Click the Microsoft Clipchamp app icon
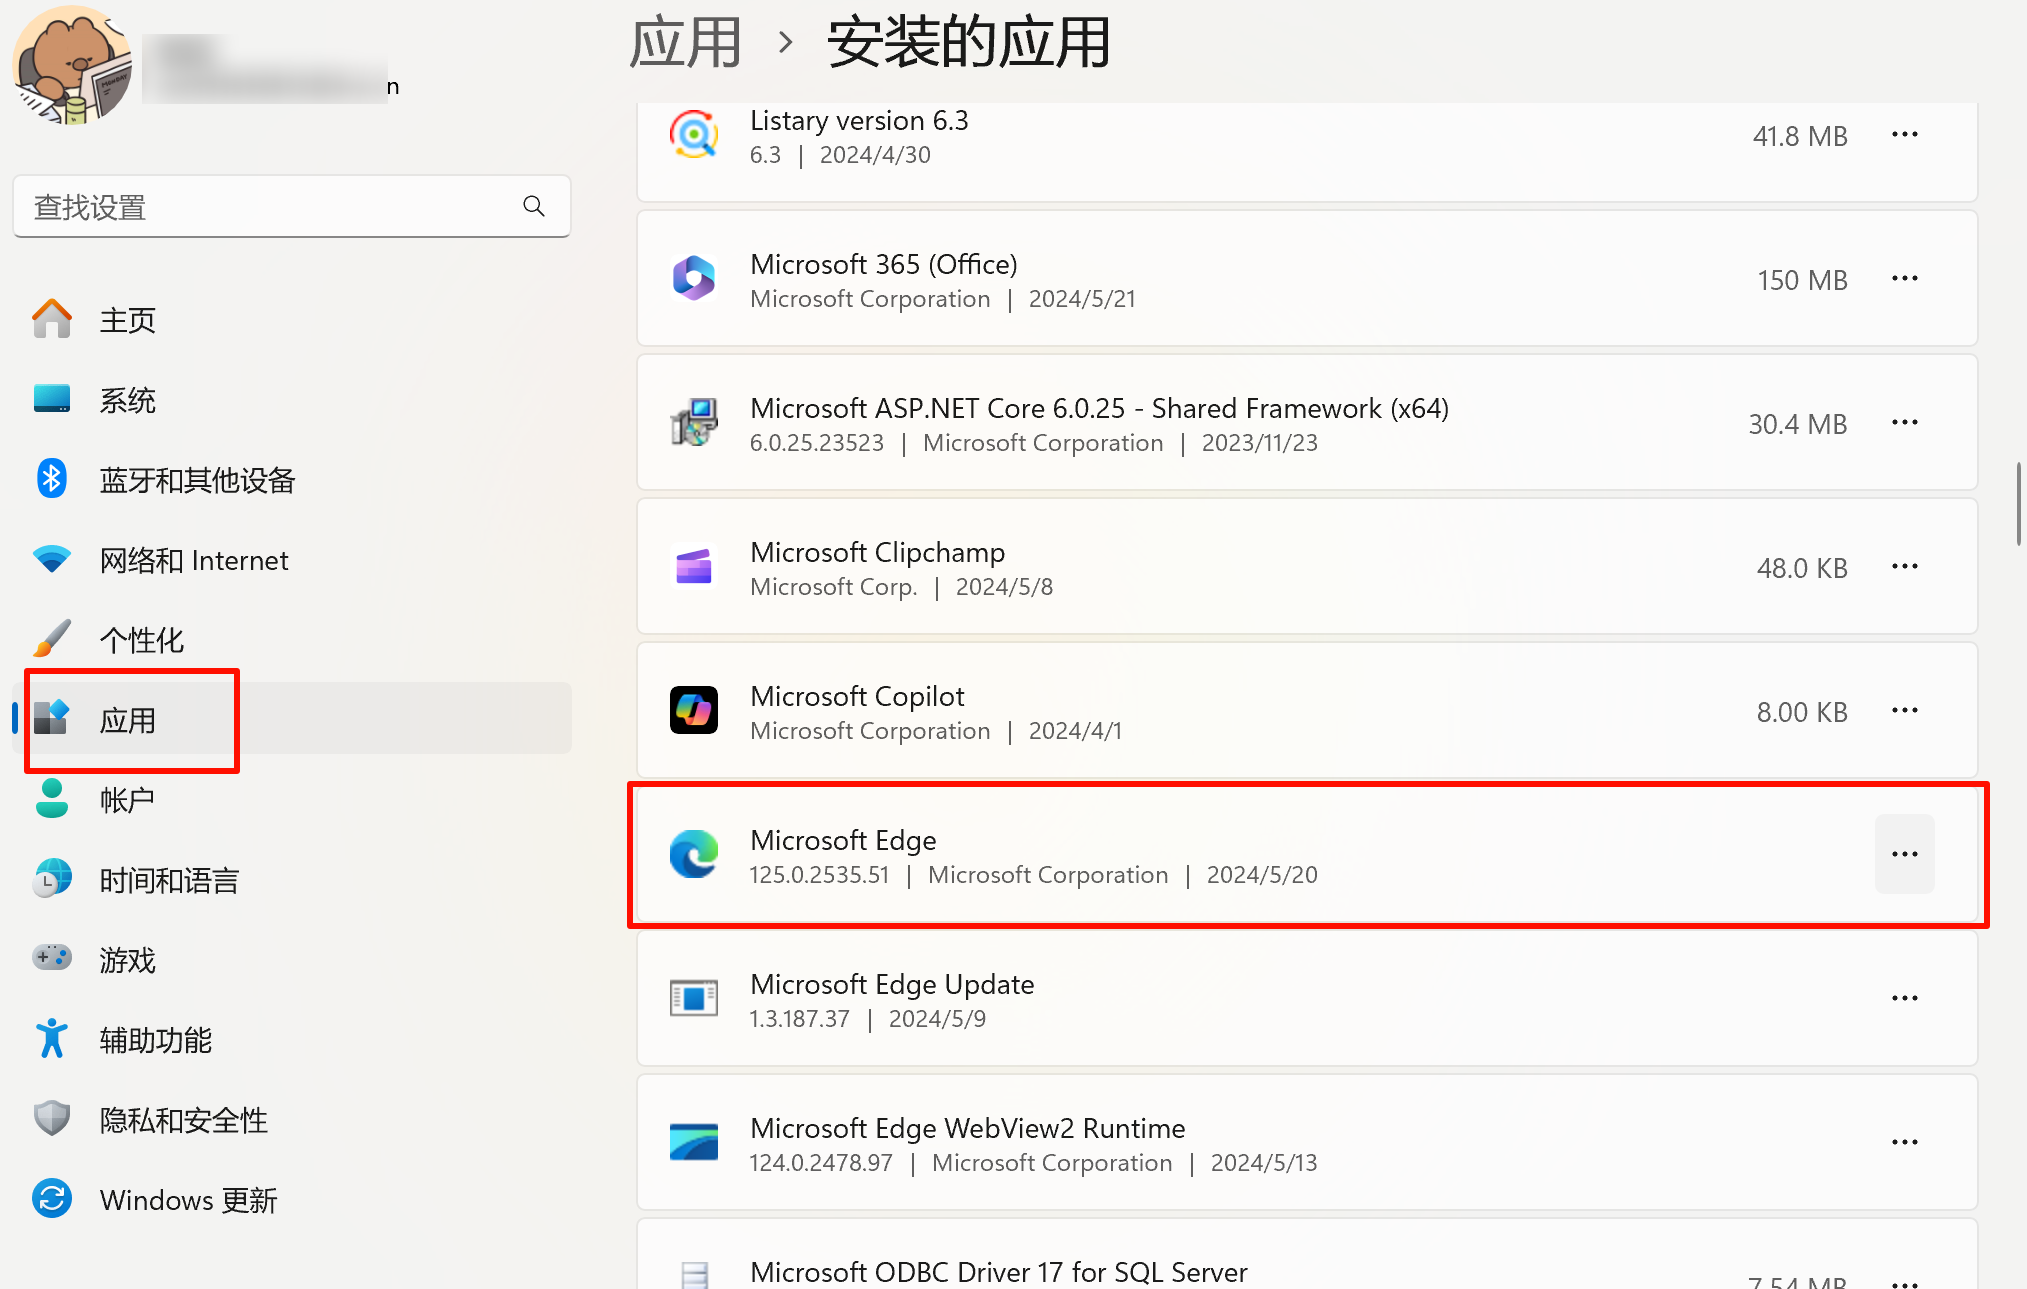 click(x=693, y=567)
